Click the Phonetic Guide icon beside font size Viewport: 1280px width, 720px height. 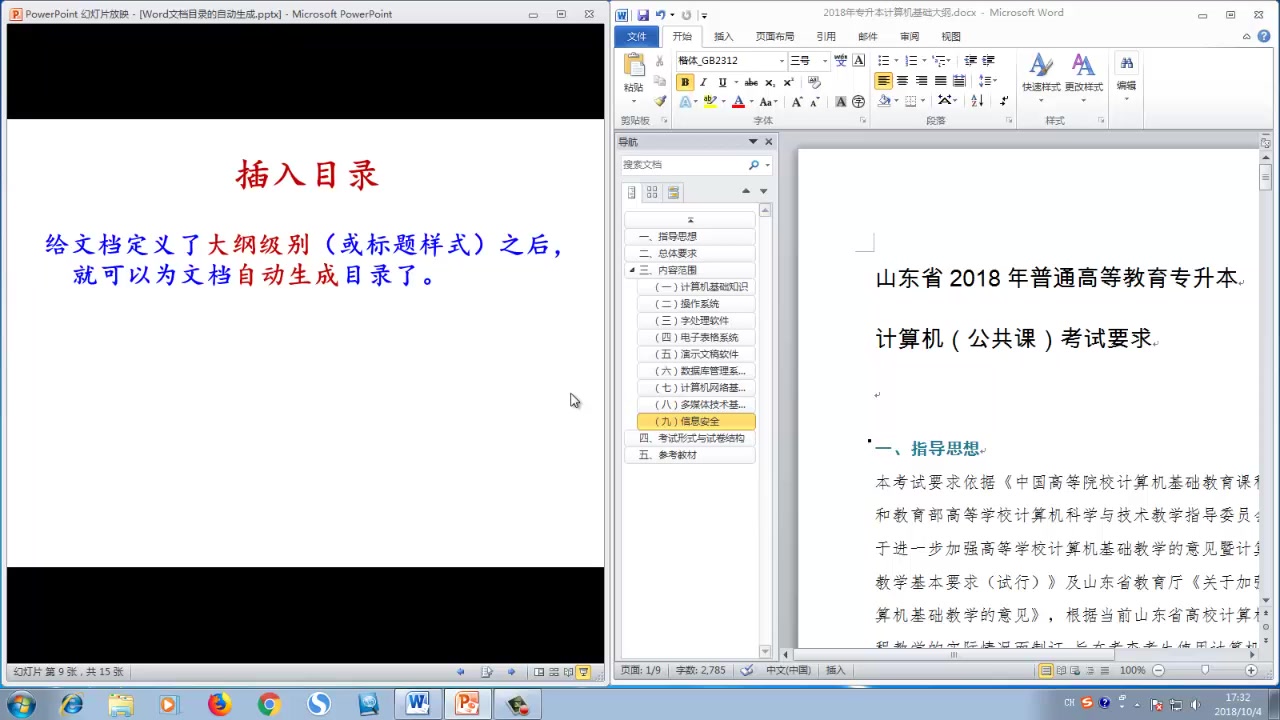pos(841,61)
